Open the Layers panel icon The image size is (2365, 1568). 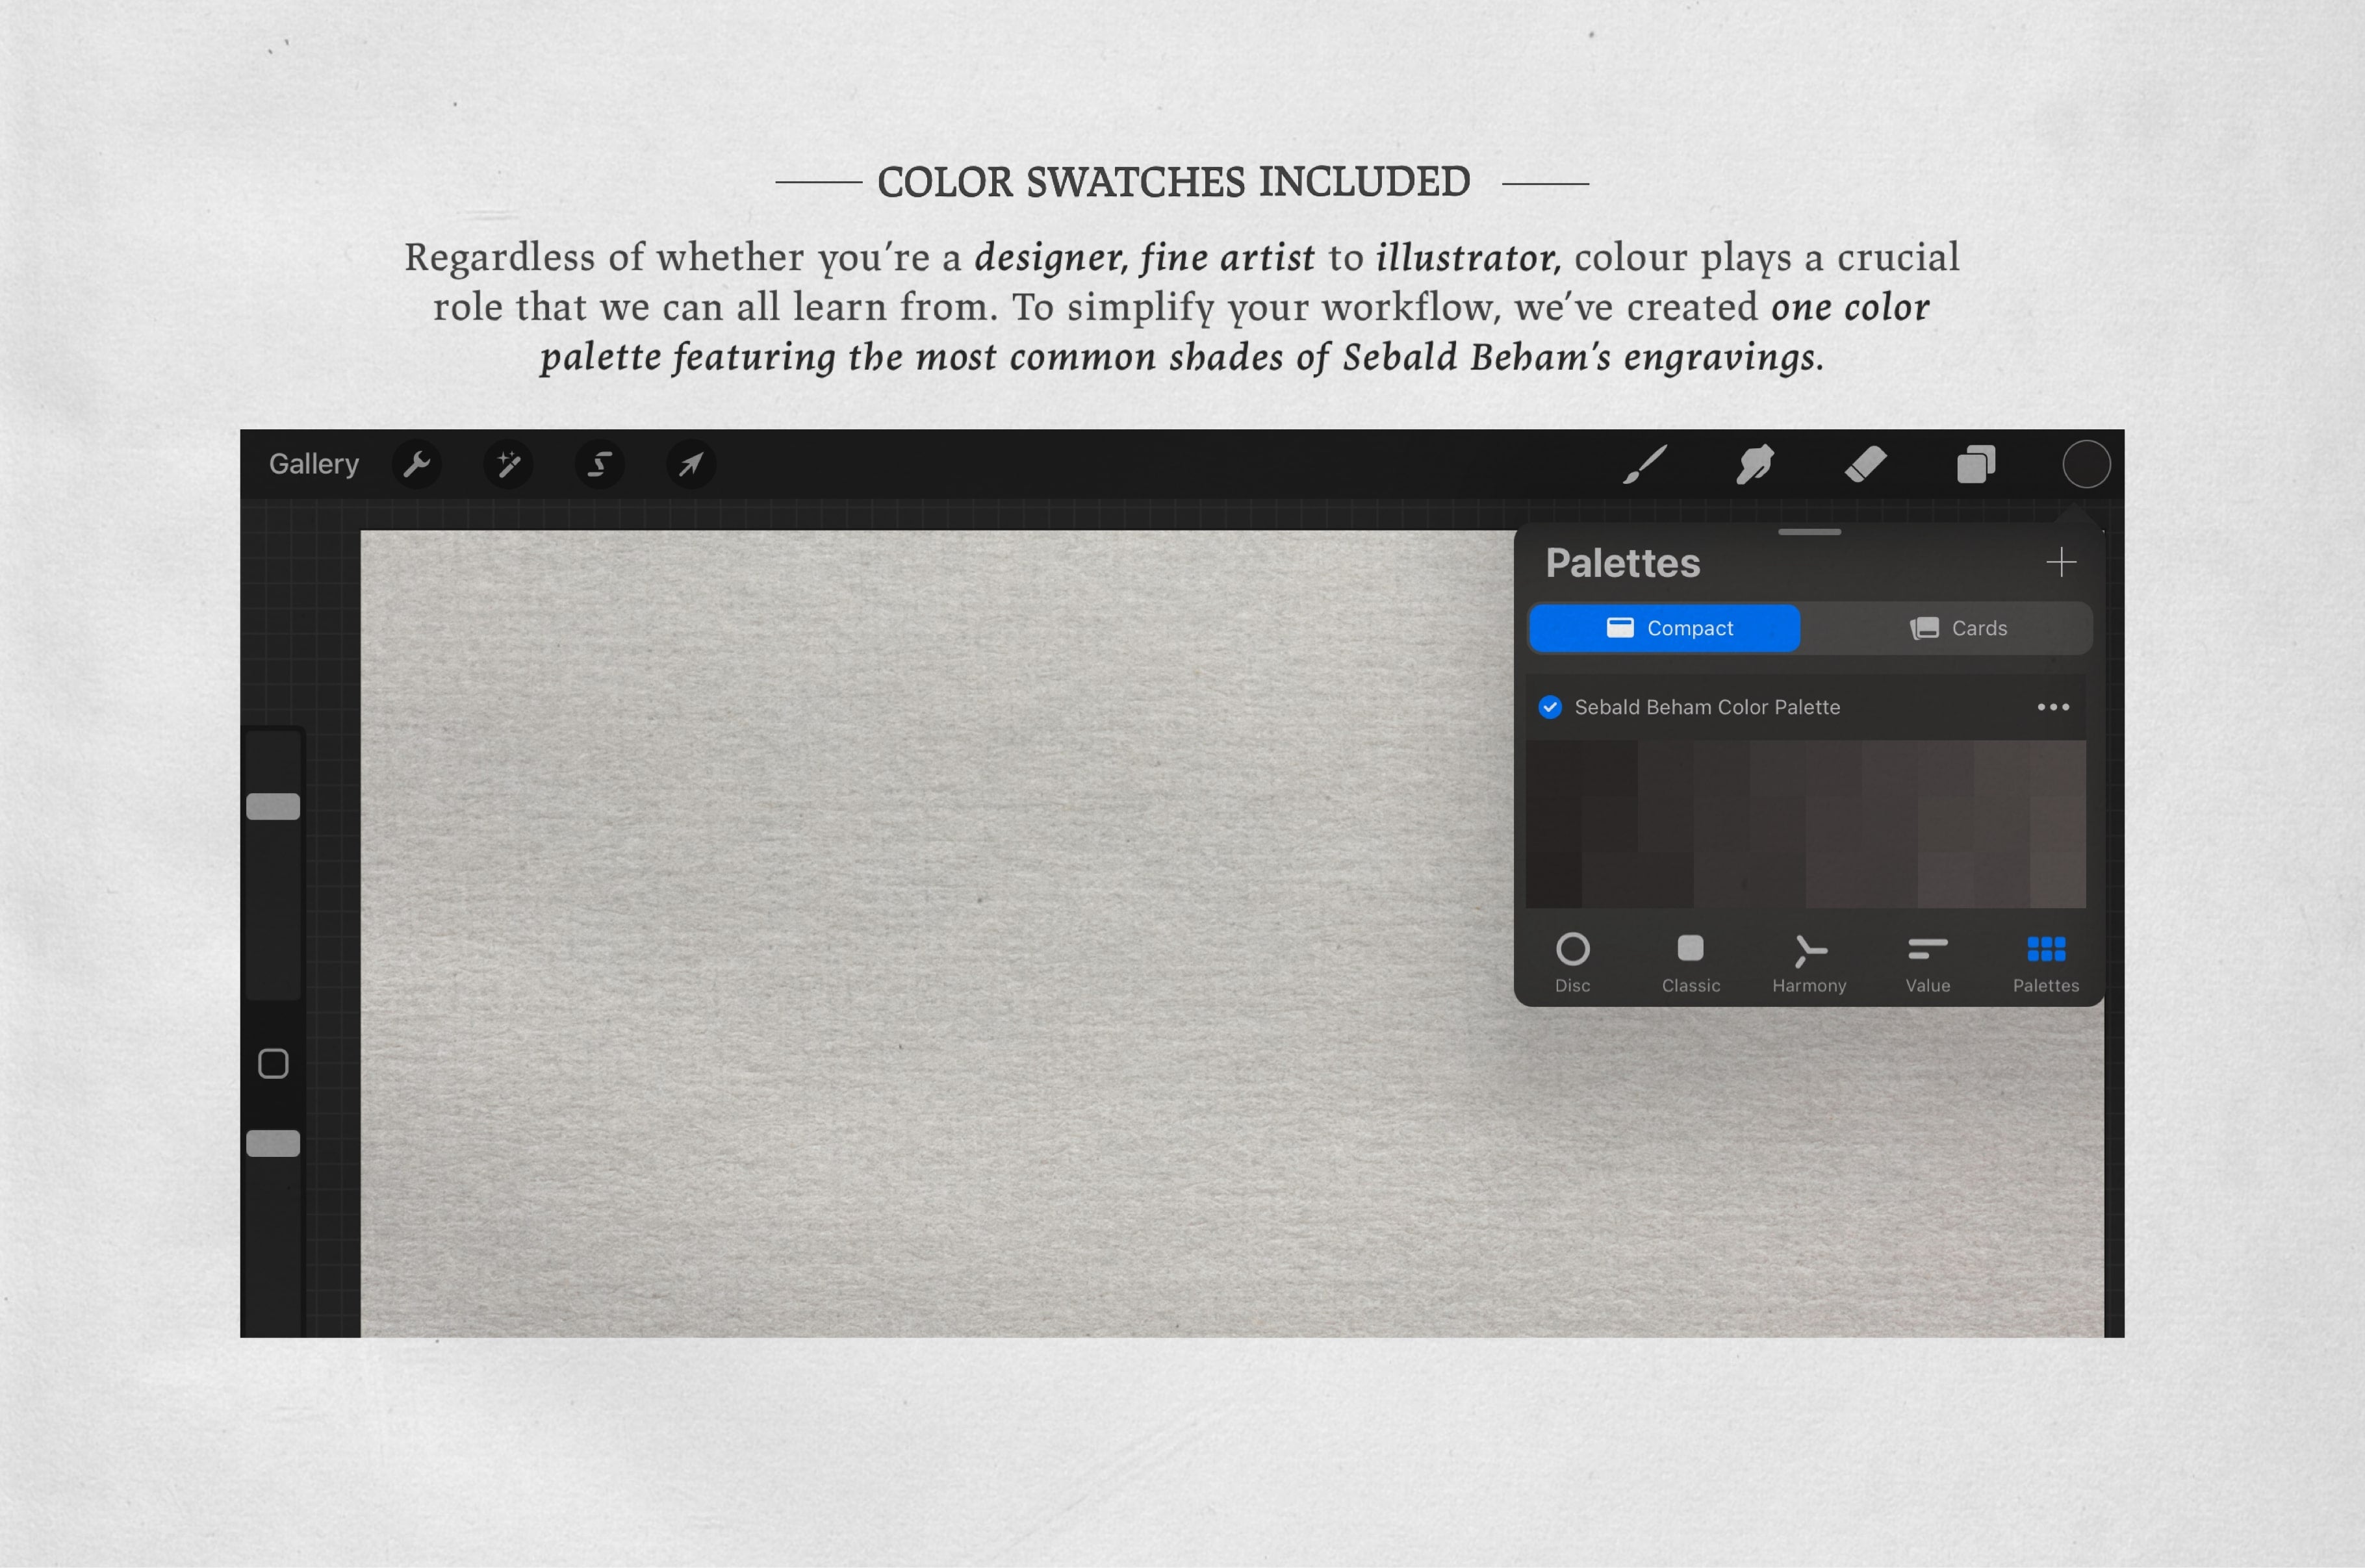(1975, 464)
